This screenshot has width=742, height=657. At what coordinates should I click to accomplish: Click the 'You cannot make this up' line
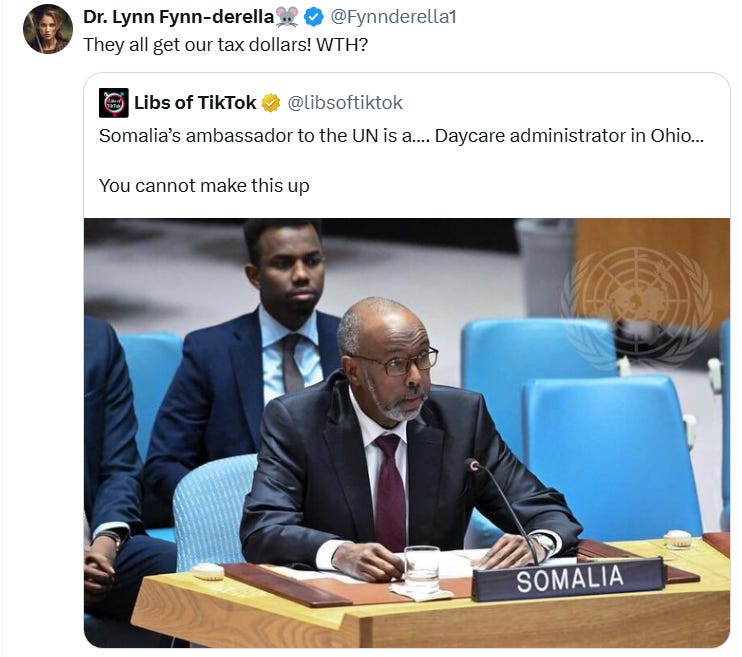click(x=204, y=186)
